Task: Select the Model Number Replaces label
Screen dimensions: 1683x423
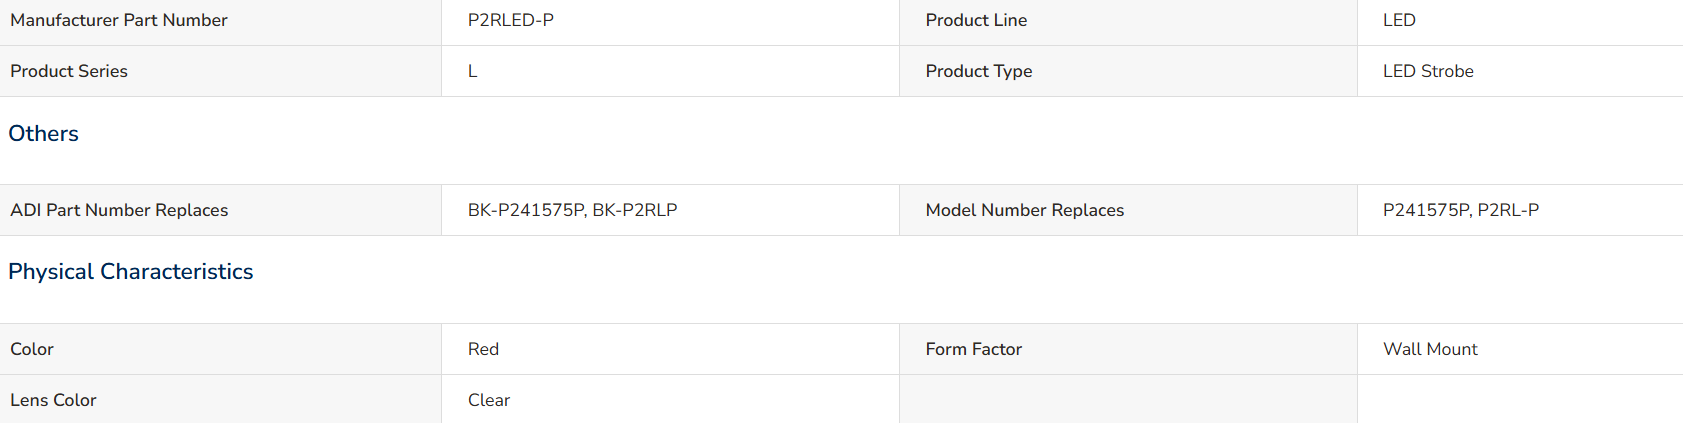Action: (1025, 210)
